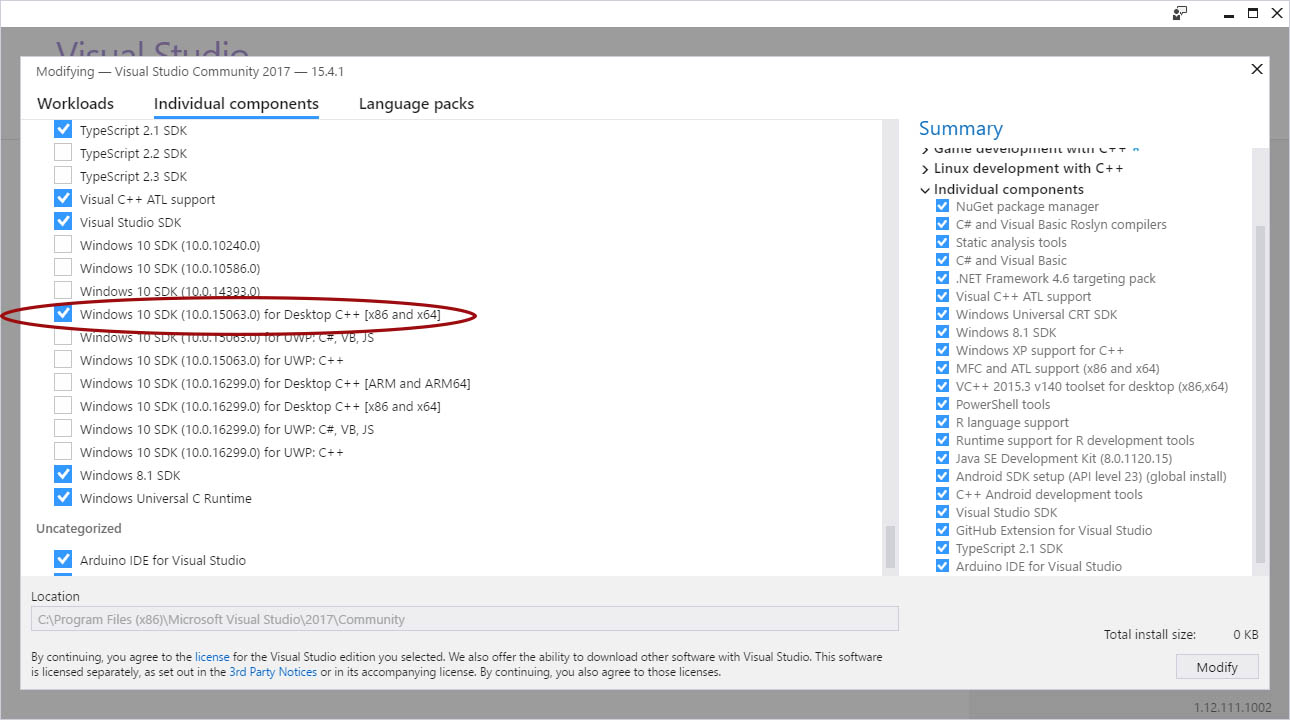The width and height of the screenshot is (1290, 720).
Task: Uncheck C++ Android development tools
Action: tap(942, 495)
